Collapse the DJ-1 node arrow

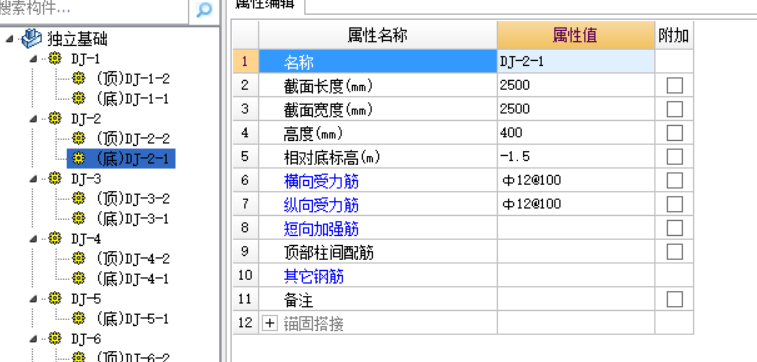coord(33,59)
